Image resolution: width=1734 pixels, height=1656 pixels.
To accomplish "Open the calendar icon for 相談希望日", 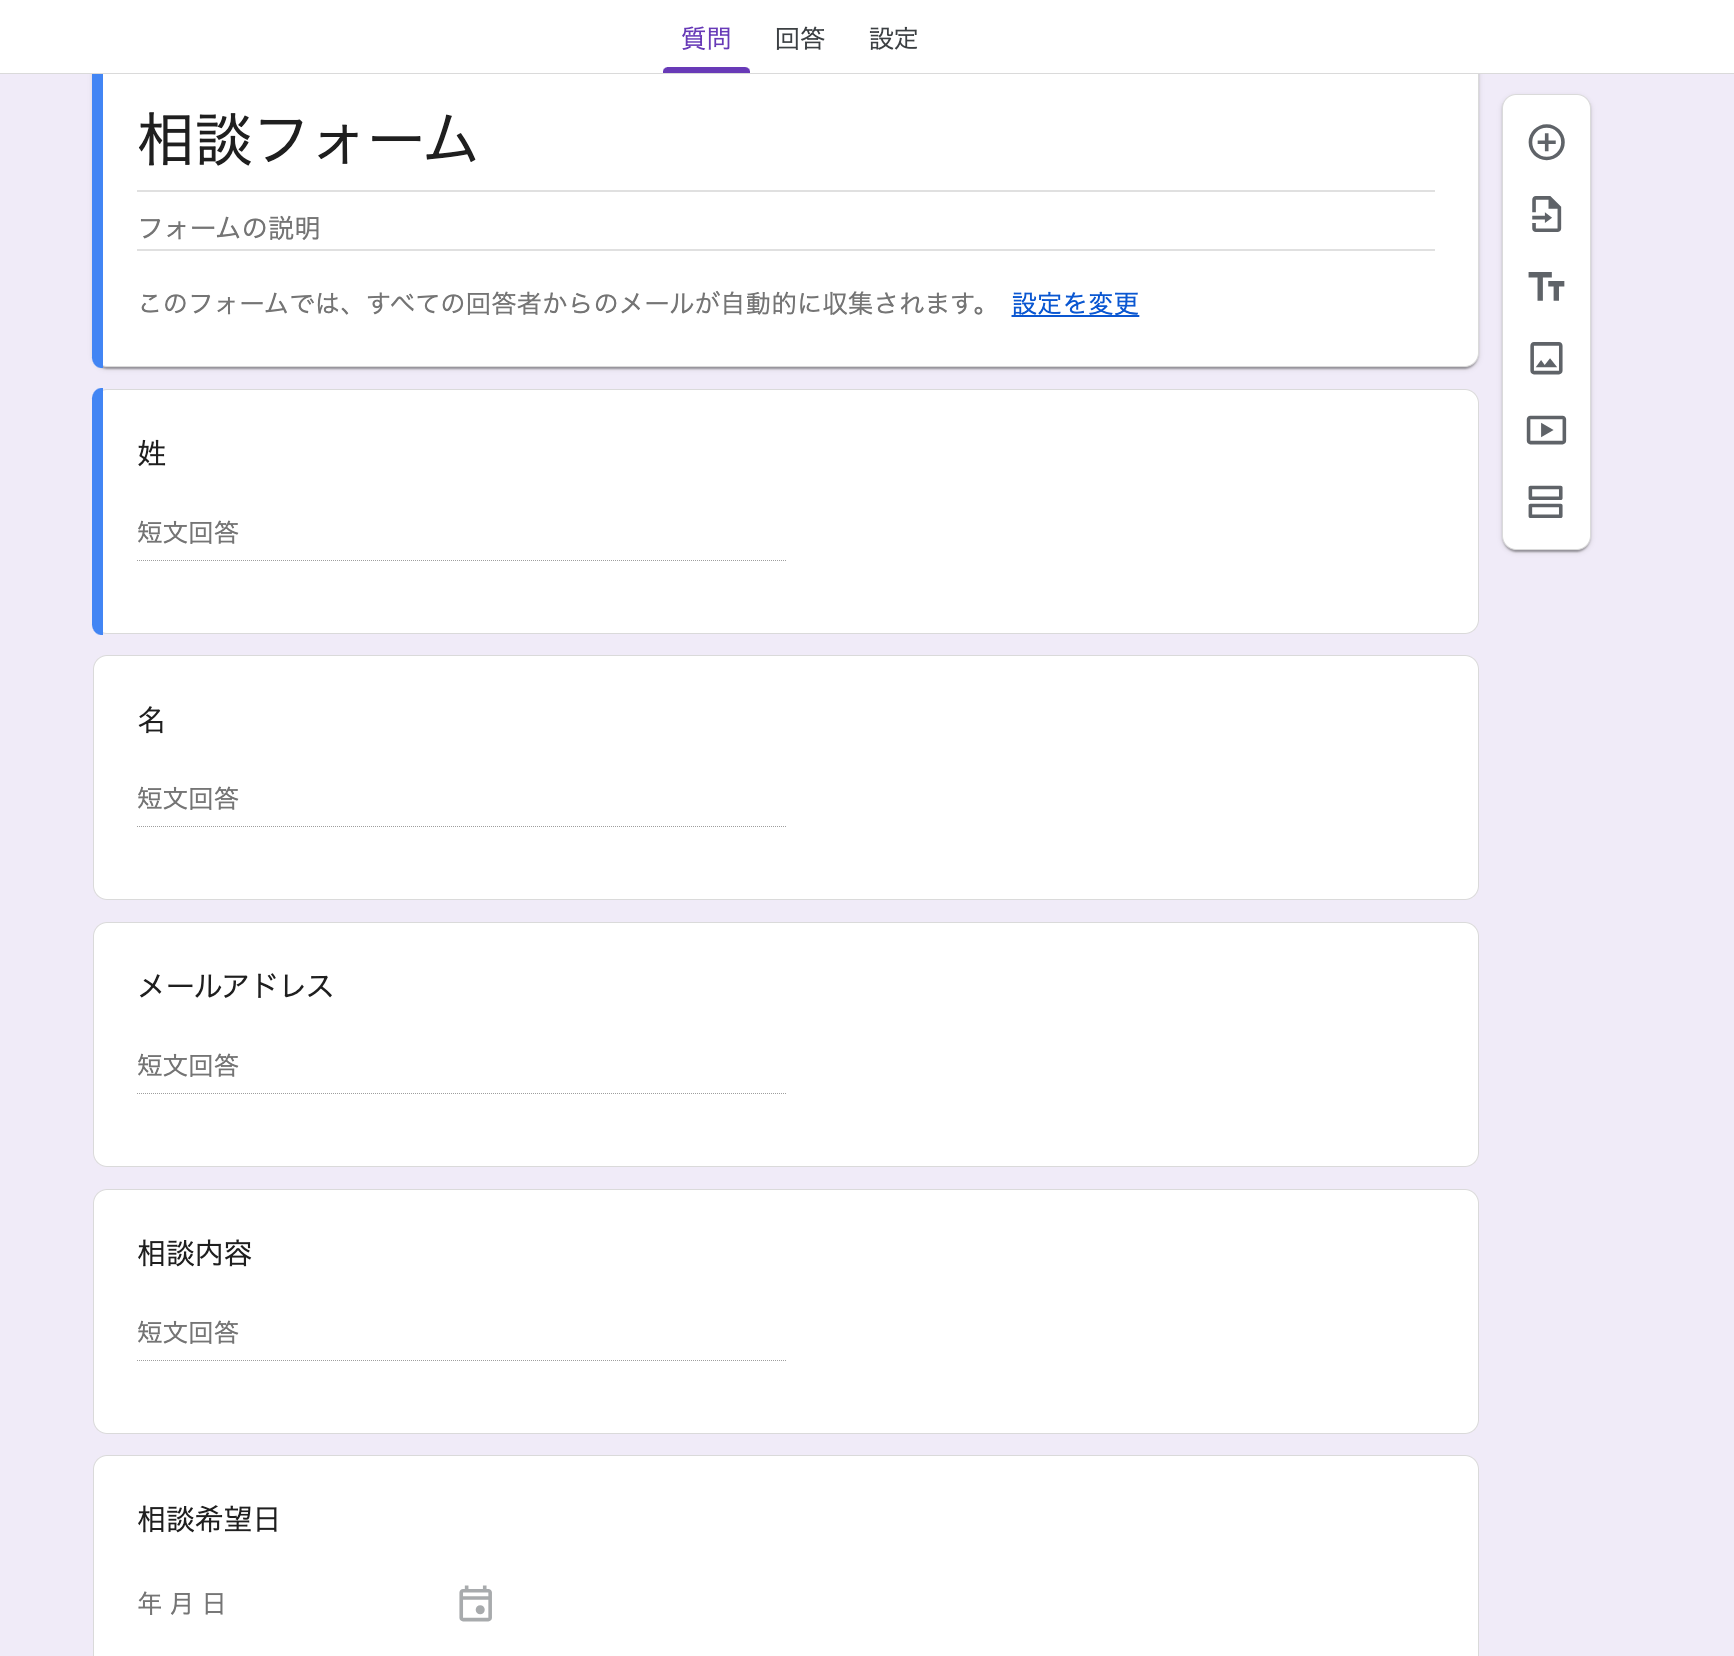I will (x=475, y=1604).
